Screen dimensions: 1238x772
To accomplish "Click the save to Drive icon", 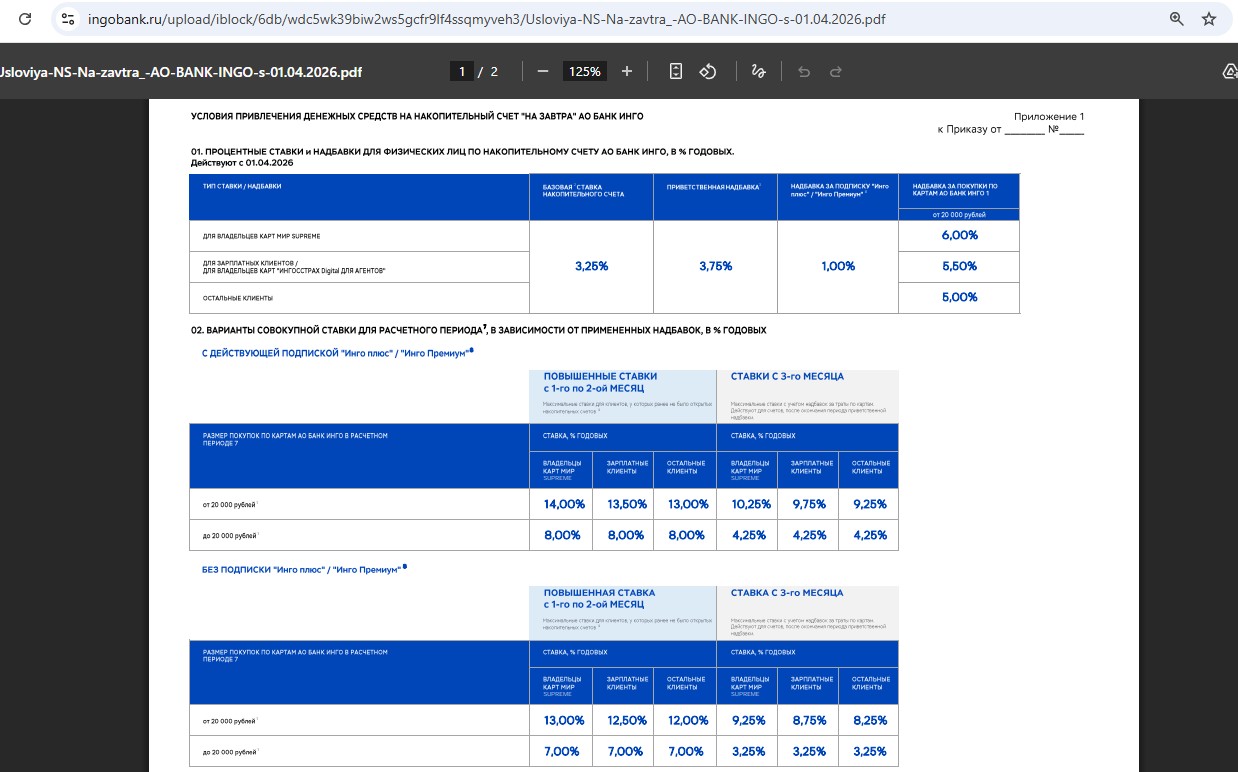I will pos(1229,71).
